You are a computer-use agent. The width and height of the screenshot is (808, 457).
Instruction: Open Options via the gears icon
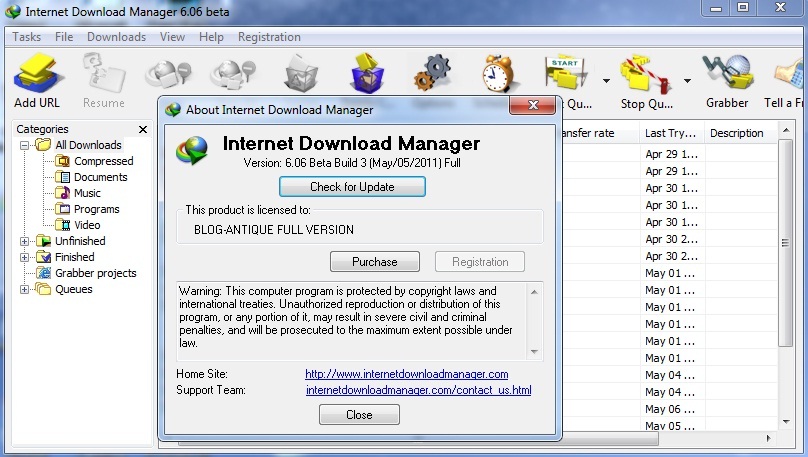click(433, 73)
